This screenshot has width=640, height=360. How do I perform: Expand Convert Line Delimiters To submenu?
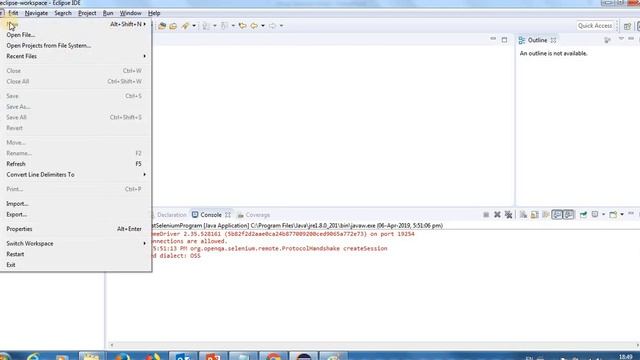[76, 174]
